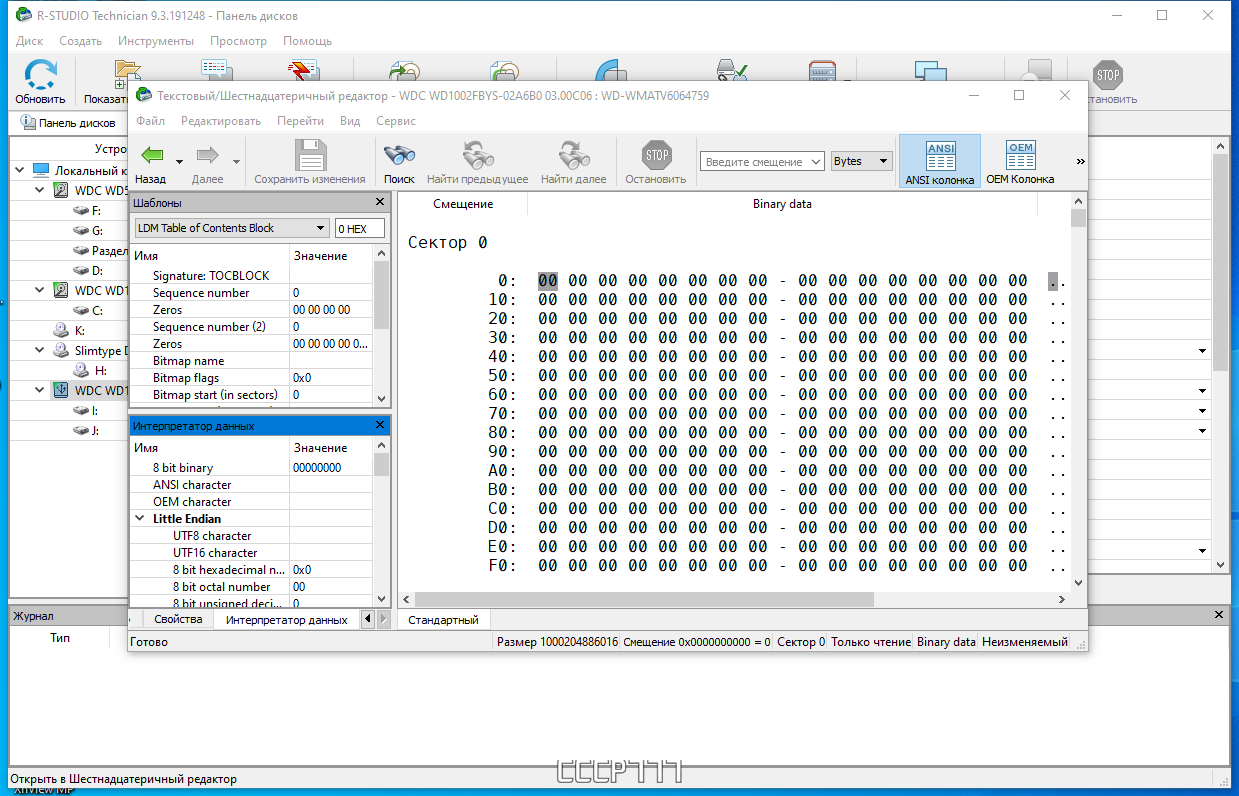Select the G: partition
The height and width of the screenshot is (796, 1239).
[97, 230]
